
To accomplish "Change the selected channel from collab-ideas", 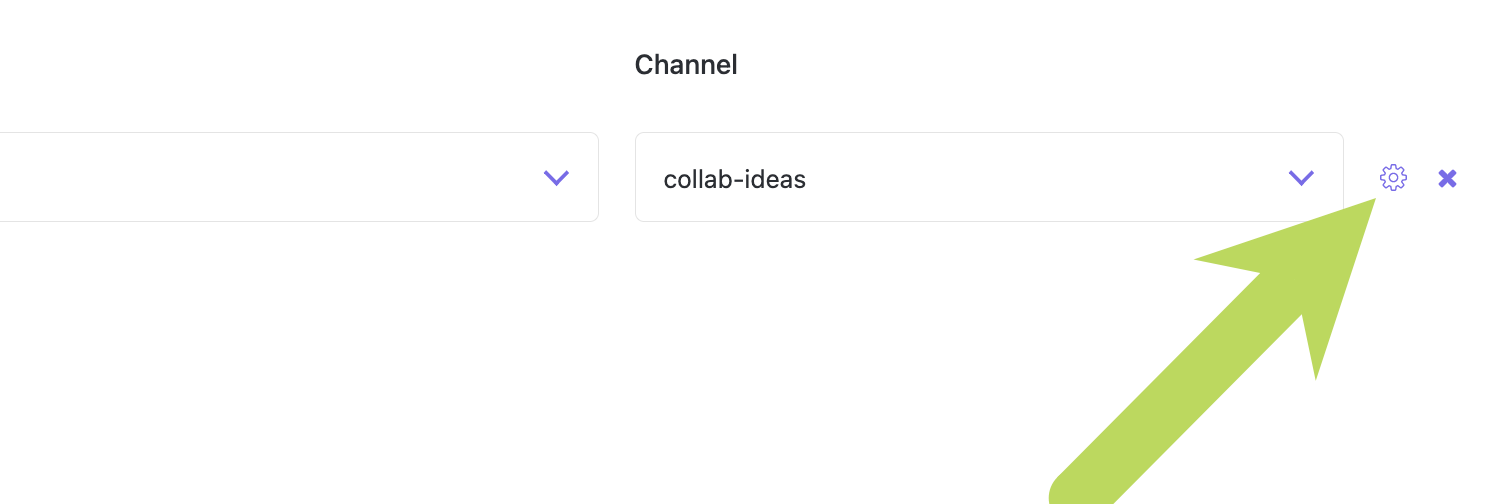I will click(988, 177).
